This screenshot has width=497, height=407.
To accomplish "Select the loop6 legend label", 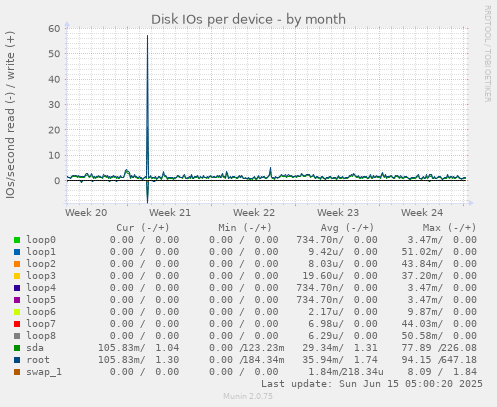I will coord(41,312).
